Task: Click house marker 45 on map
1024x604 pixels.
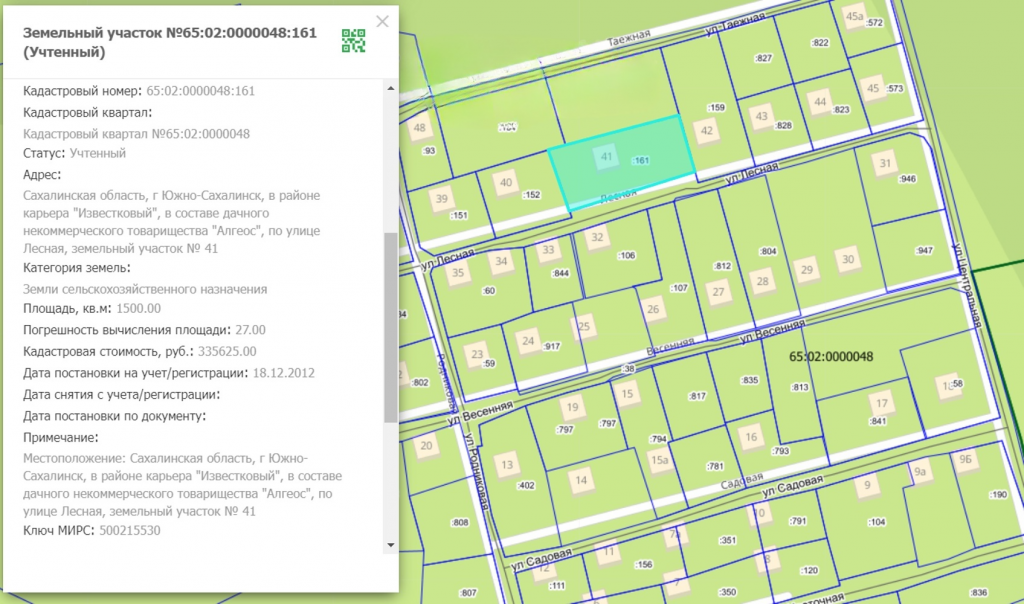Action: [873, 89]
